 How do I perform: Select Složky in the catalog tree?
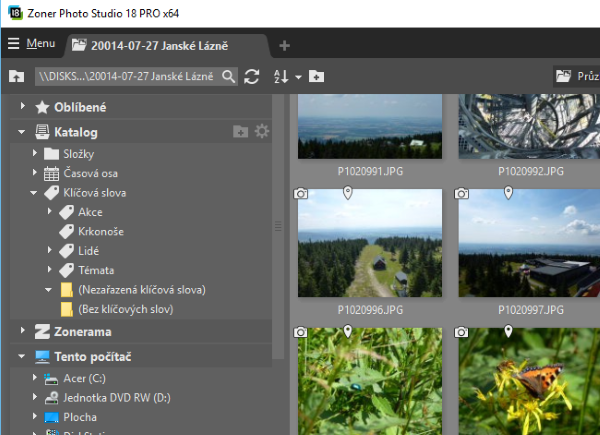point(78,154)
